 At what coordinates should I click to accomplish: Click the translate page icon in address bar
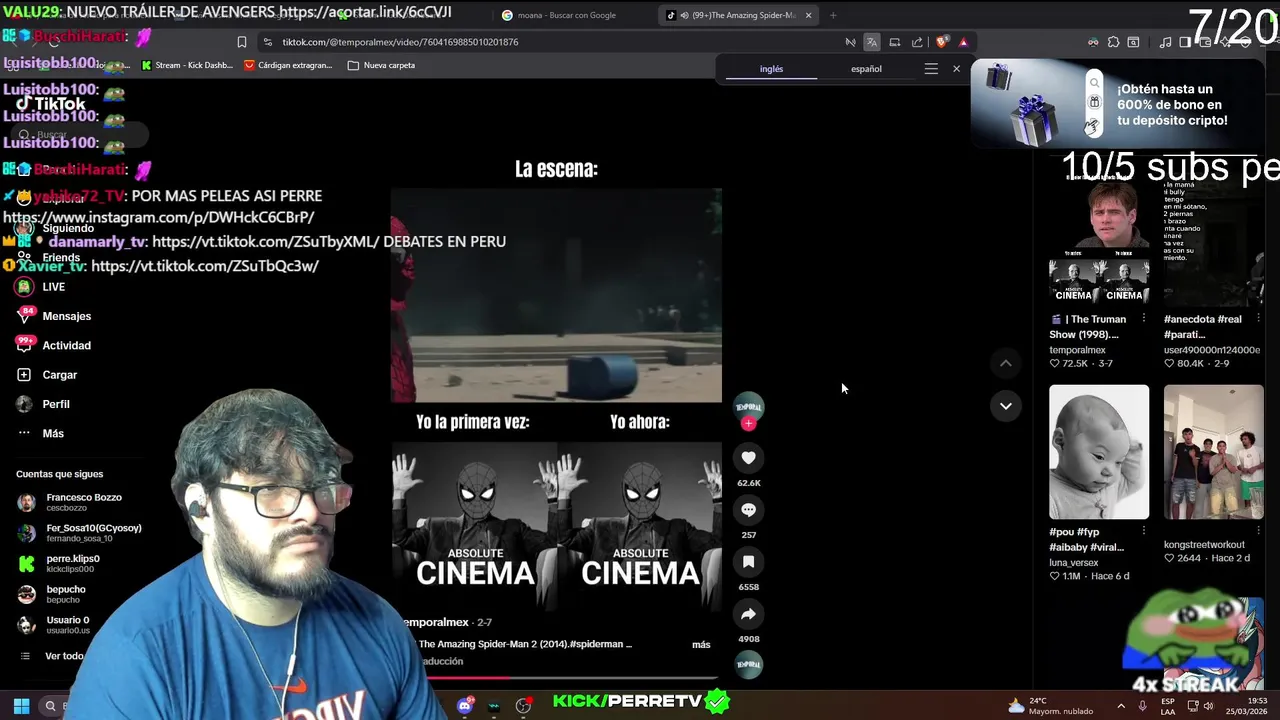point(872,42)
